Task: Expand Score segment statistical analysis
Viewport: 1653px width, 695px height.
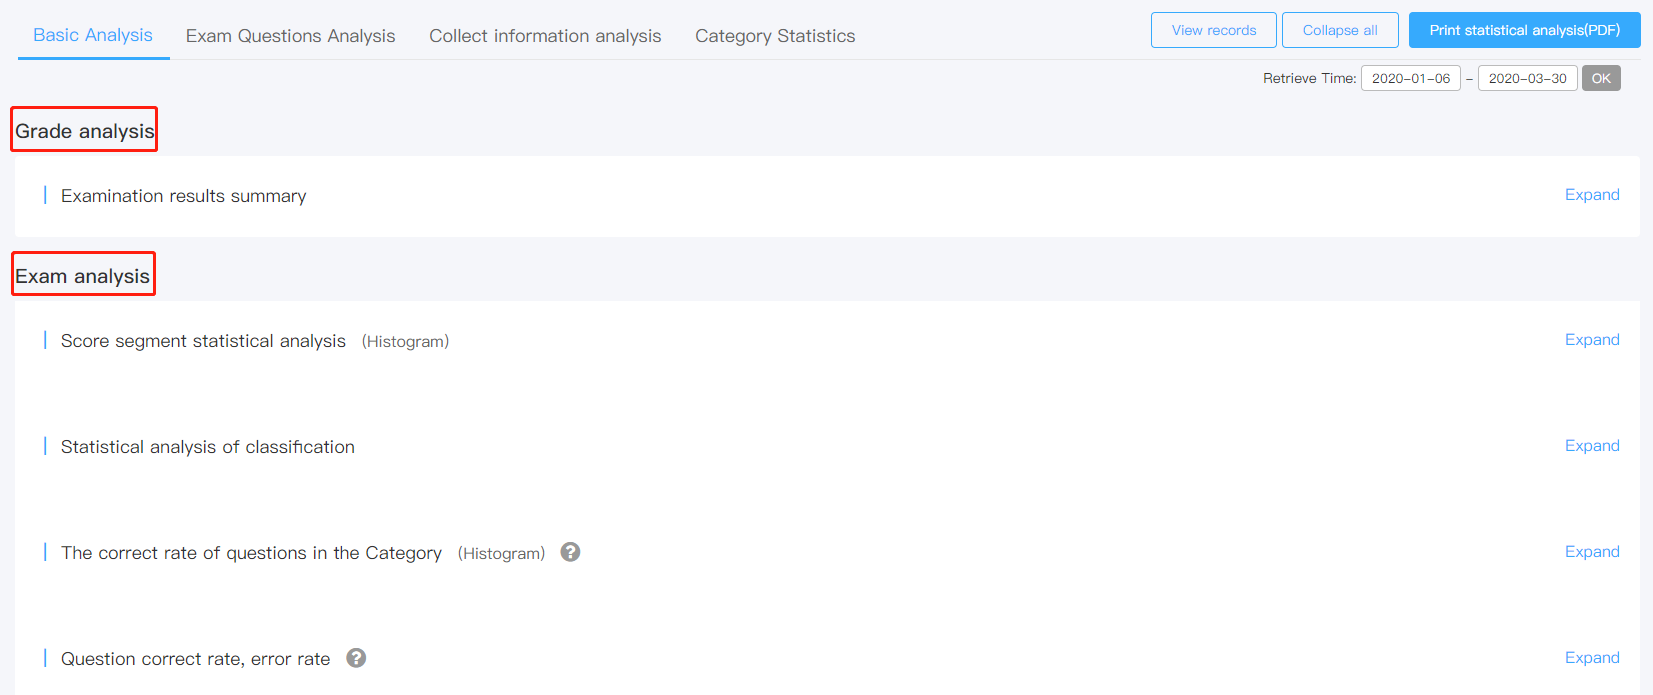Action: pyautogui.click(x=1592, y=340)
